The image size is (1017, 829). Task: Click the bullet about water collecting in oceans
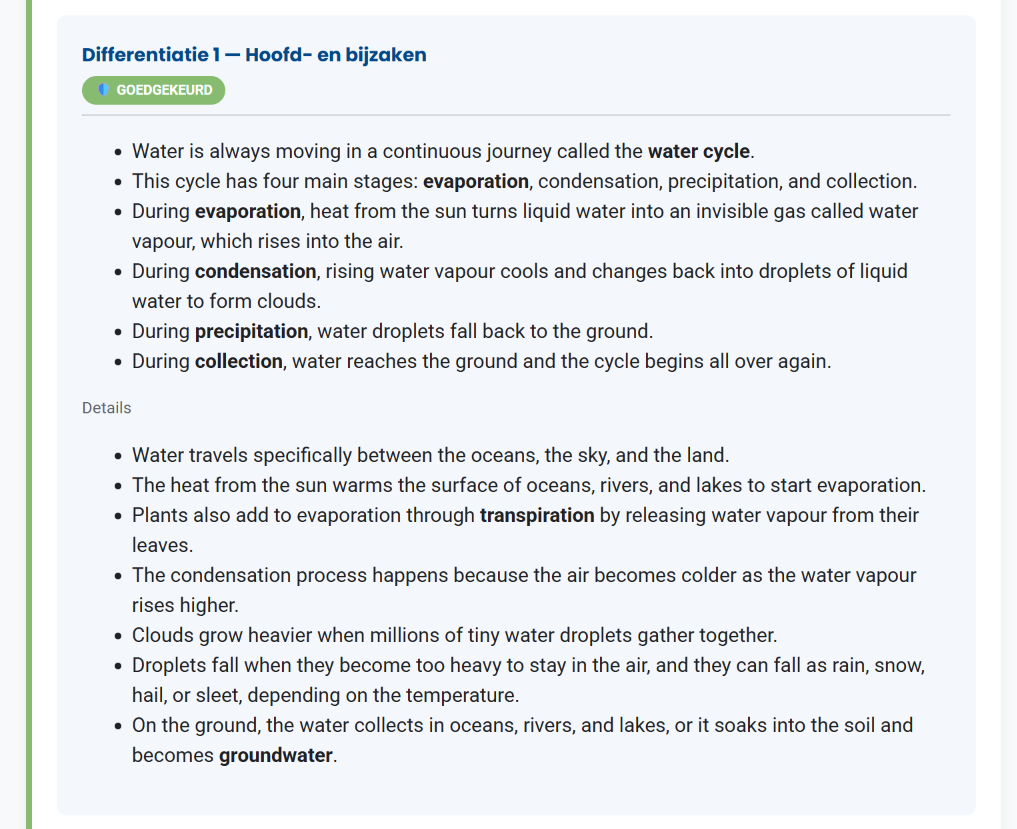coord(523,740)
